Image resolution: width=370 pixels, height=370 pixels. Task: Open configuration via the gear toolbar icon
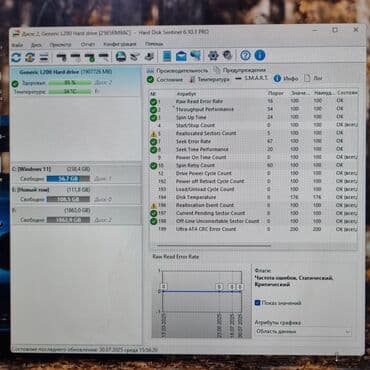click(213, 55)
